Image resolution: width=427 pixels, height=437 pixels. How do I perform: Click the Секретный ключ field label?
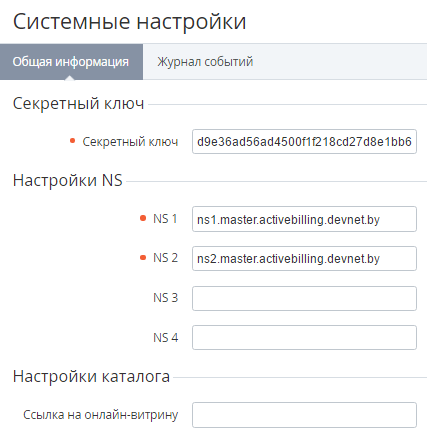[130, 142]
